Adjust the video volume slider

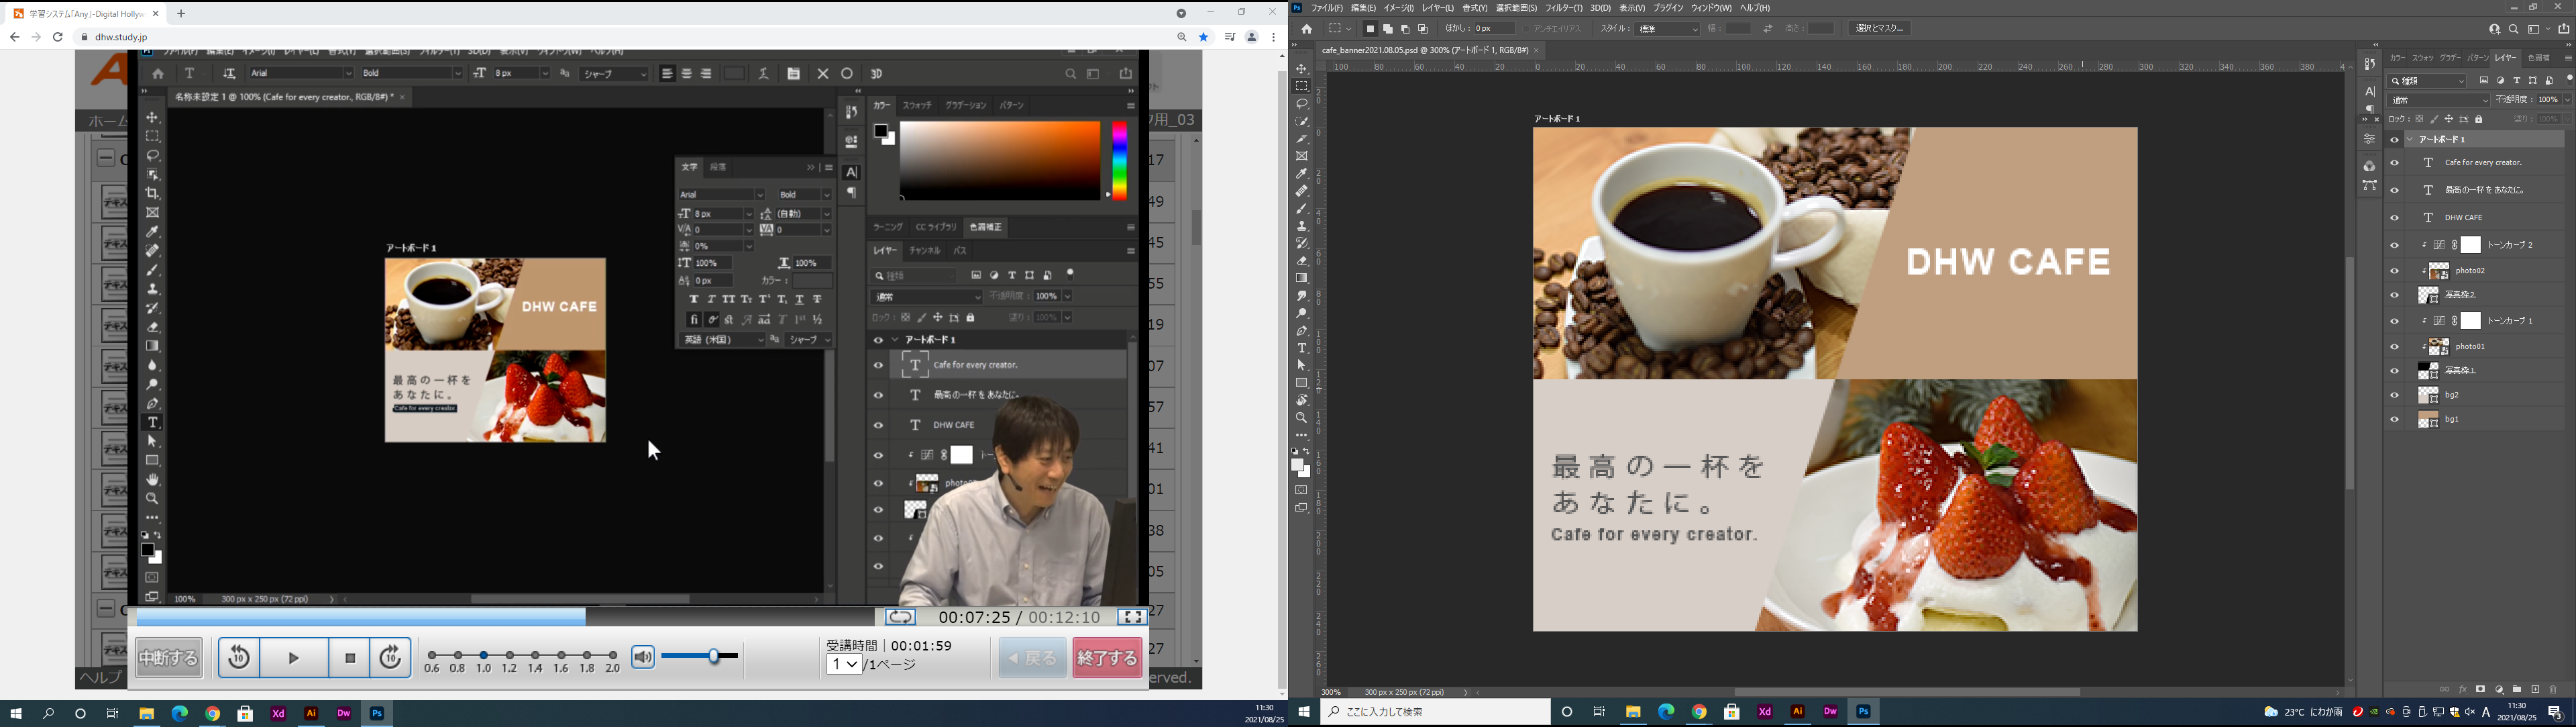coord(700,656)
